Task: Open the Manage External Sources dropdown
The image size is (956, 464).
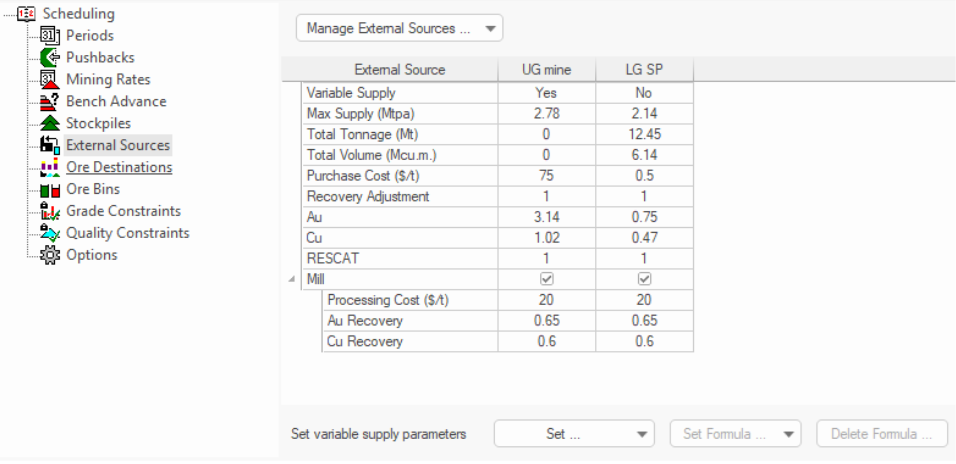Action: pyautogui.click(x=399, y=28)
